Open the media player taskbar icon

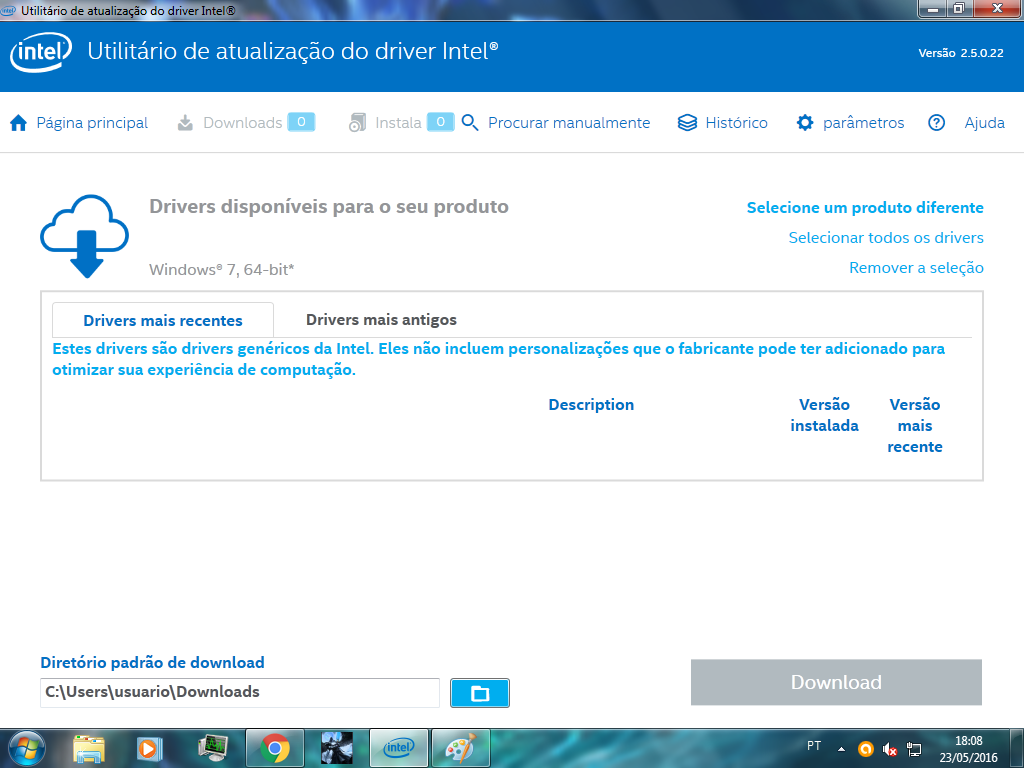[x=149, y=748]
